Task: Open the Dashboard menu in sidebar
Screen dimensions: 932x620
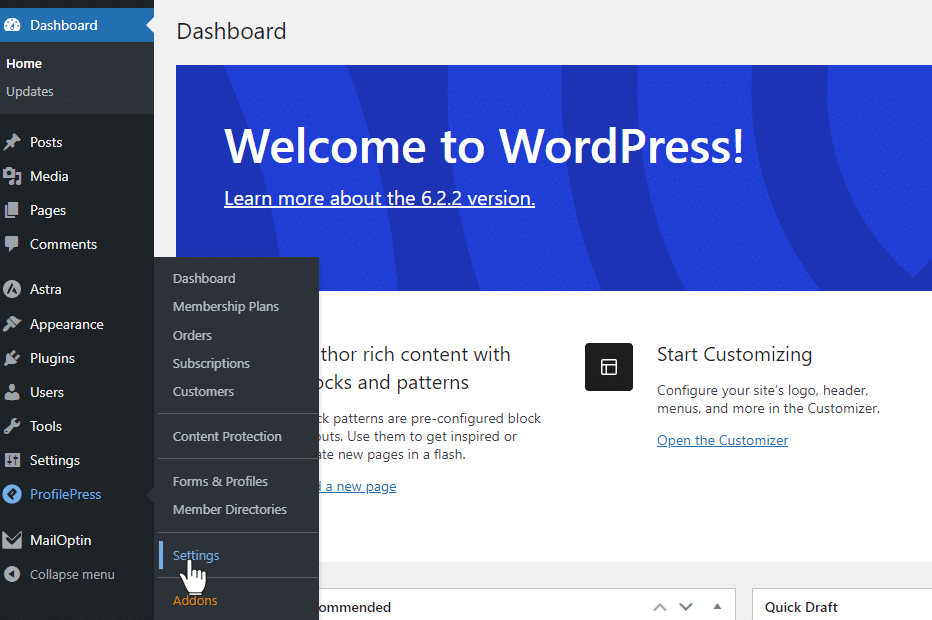Action: click(77, 25)
